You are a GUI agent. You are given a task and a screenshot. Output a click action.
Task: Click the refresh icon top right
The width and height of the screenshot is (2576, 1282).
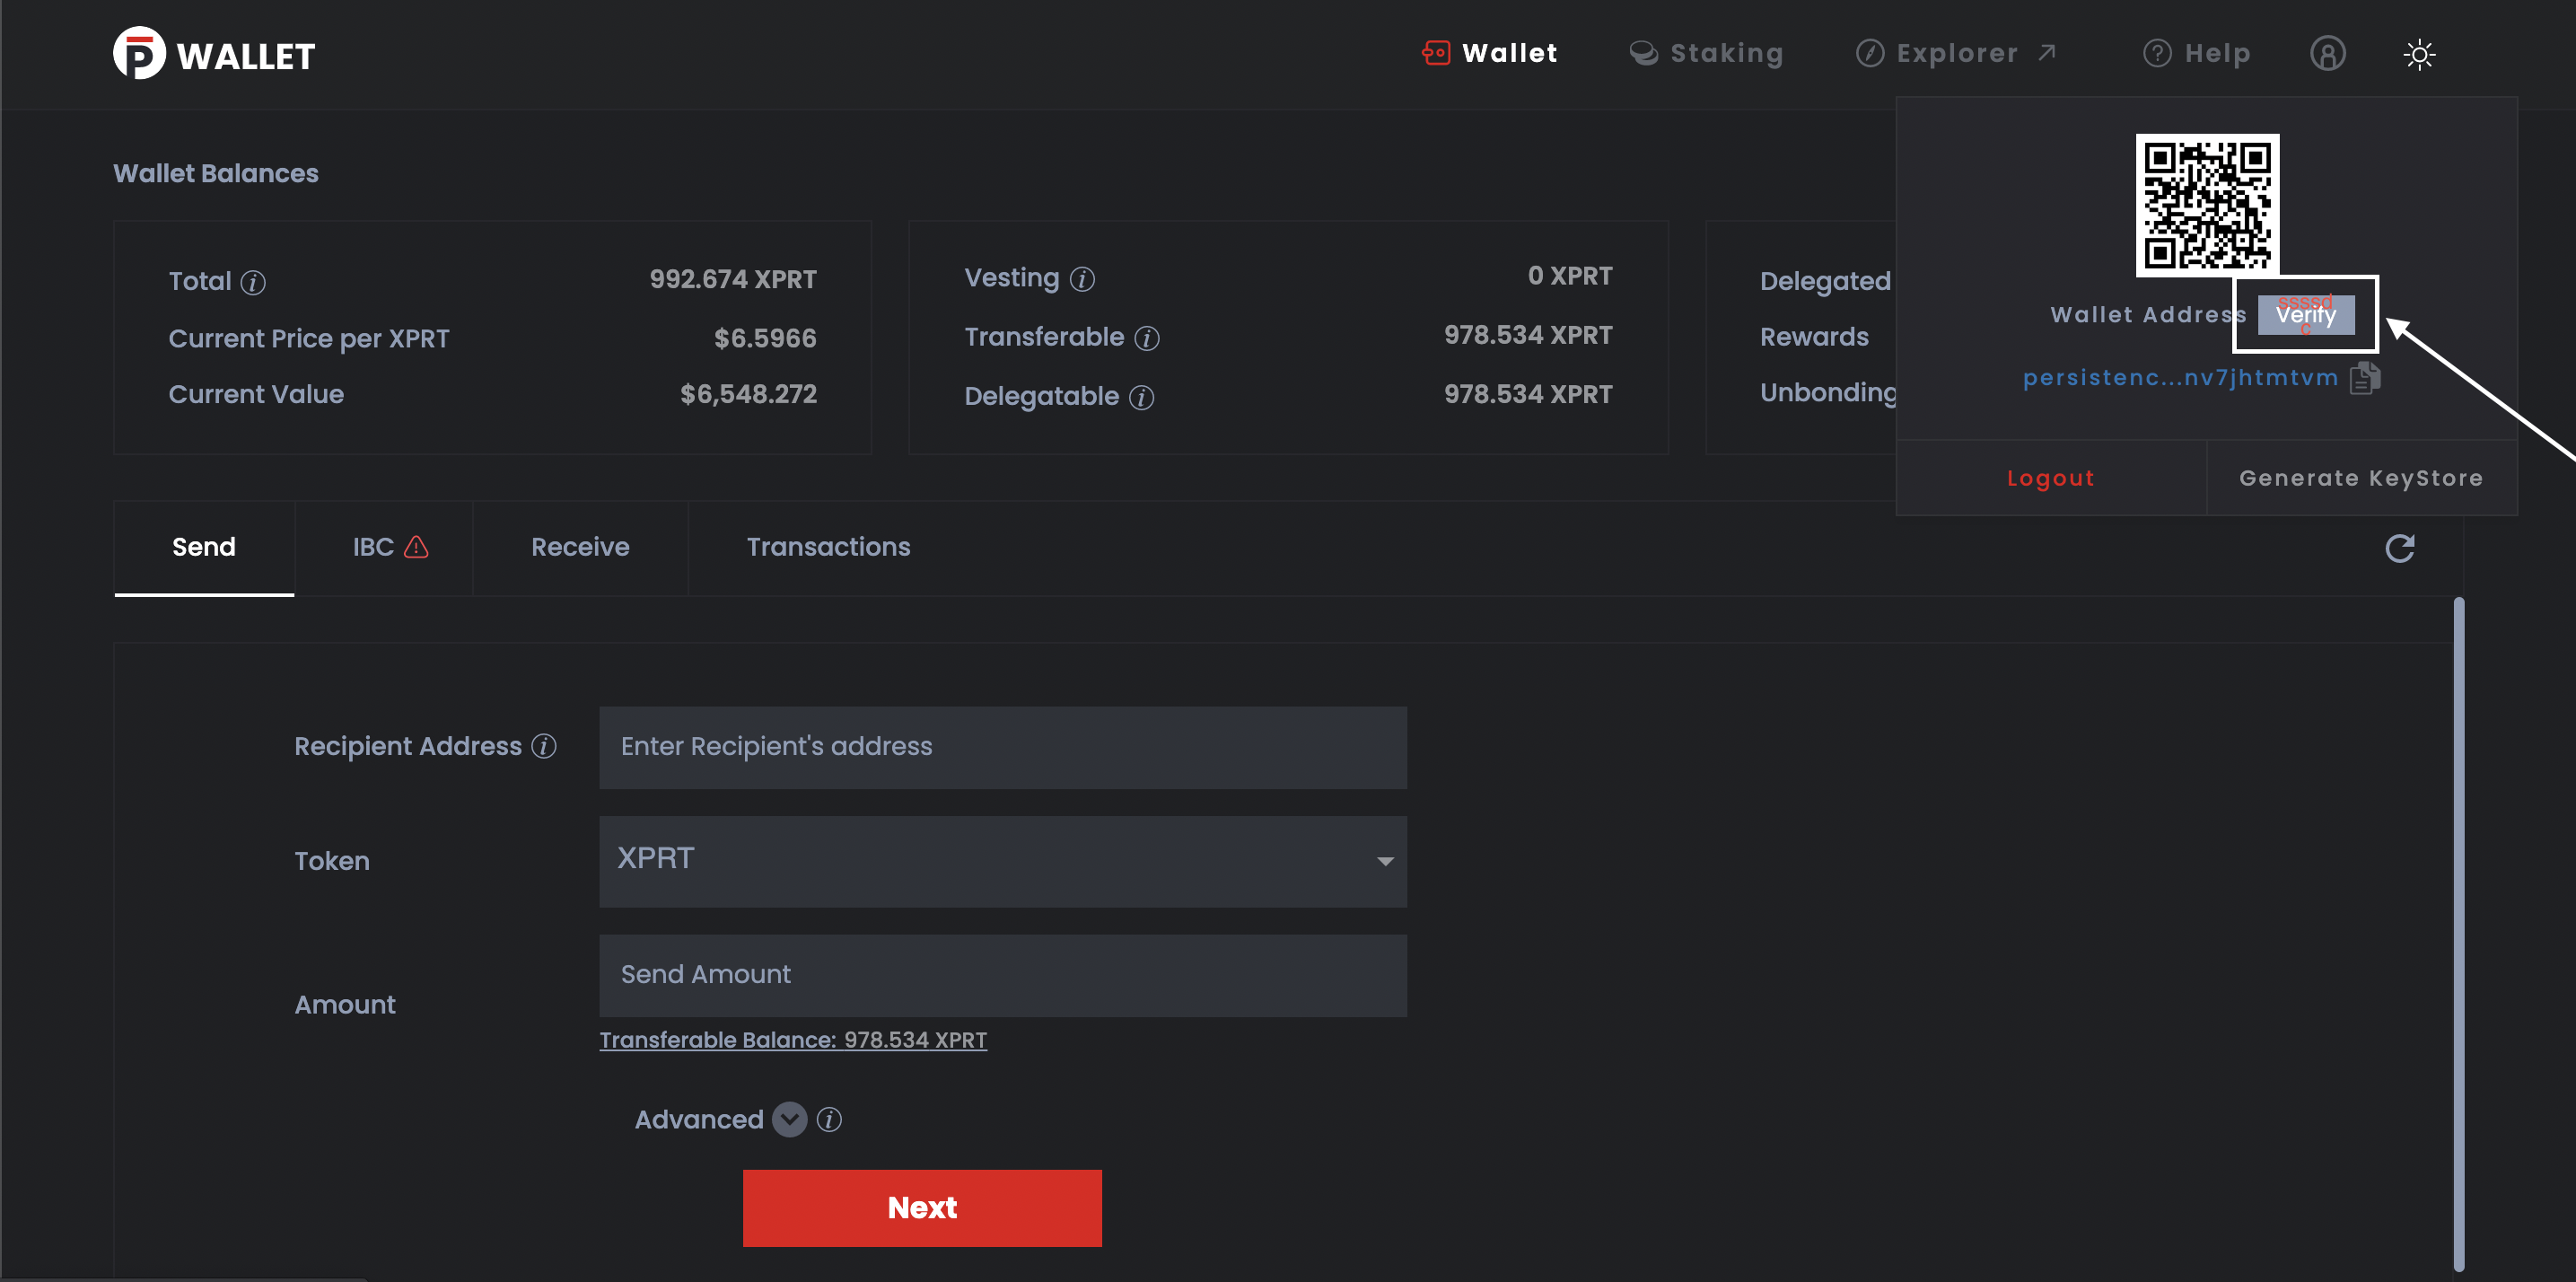(x=2402, y=548)
